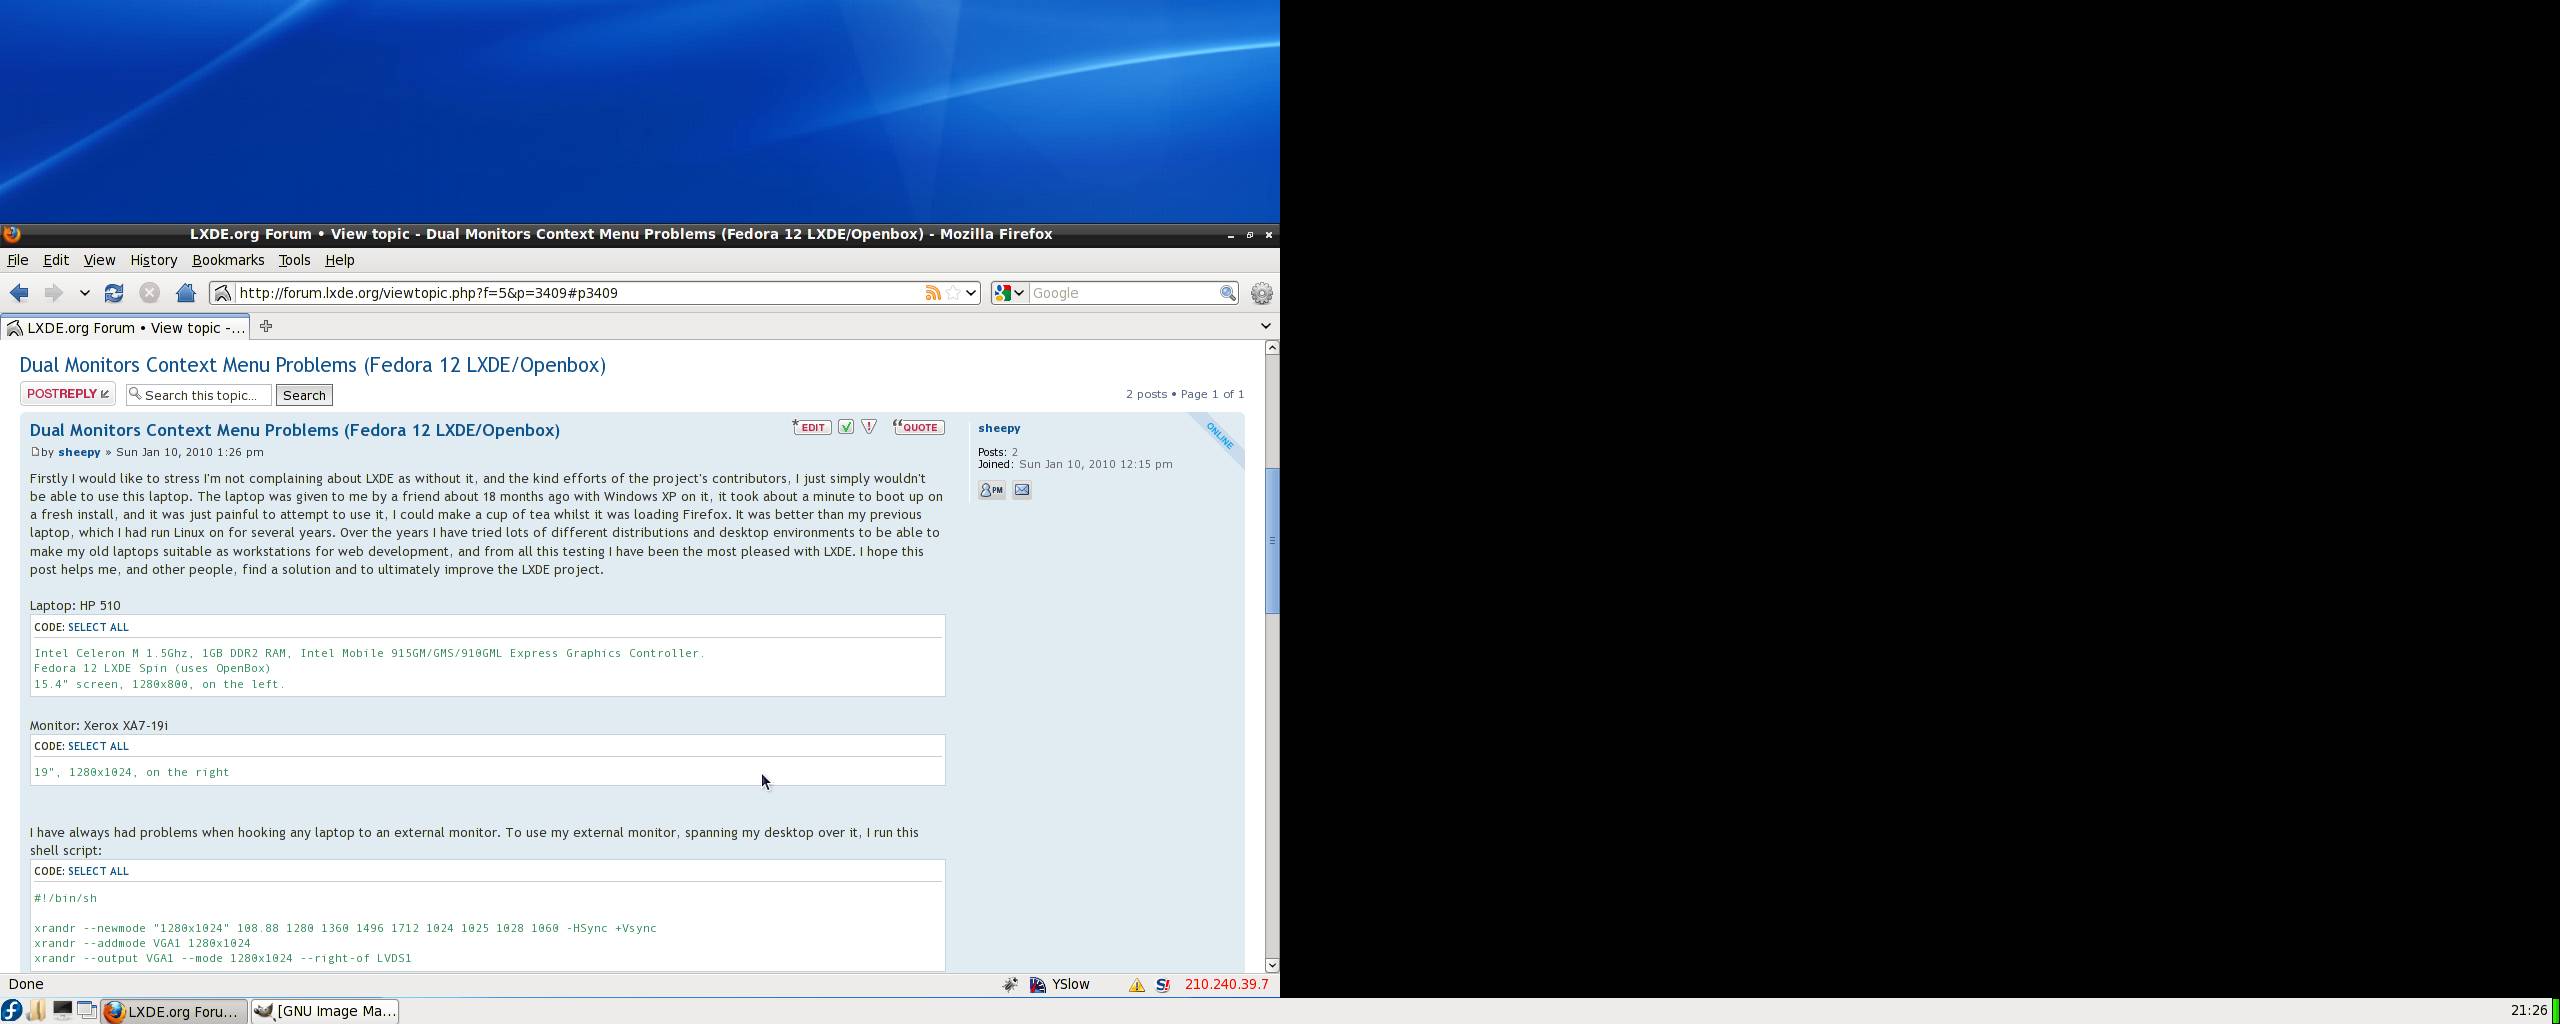Send private message with PM icon
Screen dimensions: 2560x1024
coord(992,490)
